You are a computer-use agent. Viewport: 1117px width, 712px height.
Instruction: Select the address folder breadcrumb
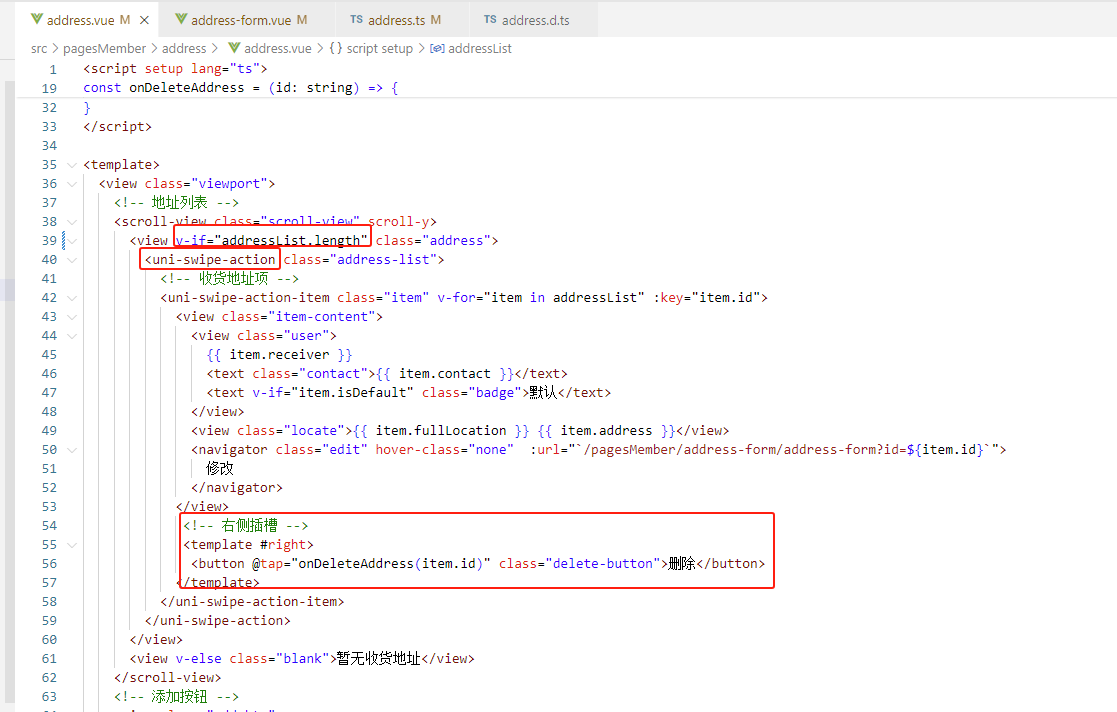tap(184, 48)
